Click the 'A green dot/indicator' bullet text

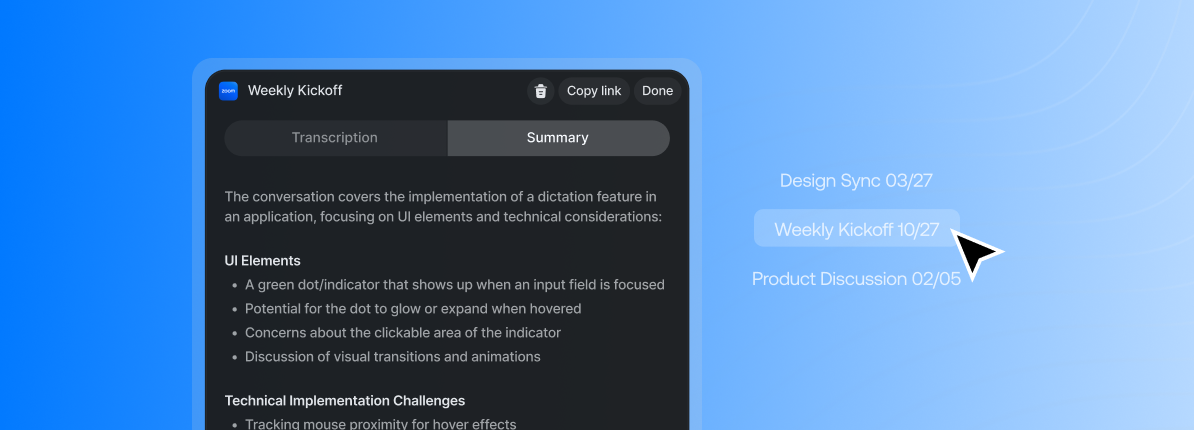click(x=455, y=285)
